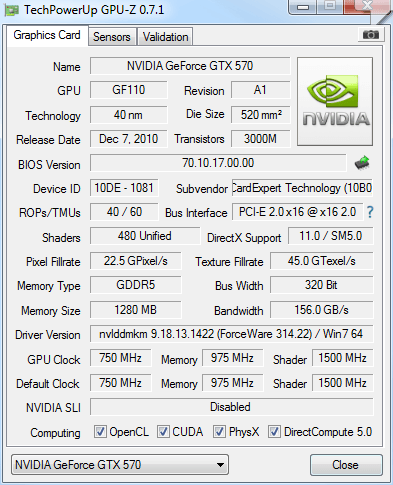The image size is (393, 485).
Task: Click the camera screenshot icon
Action: 371,34
